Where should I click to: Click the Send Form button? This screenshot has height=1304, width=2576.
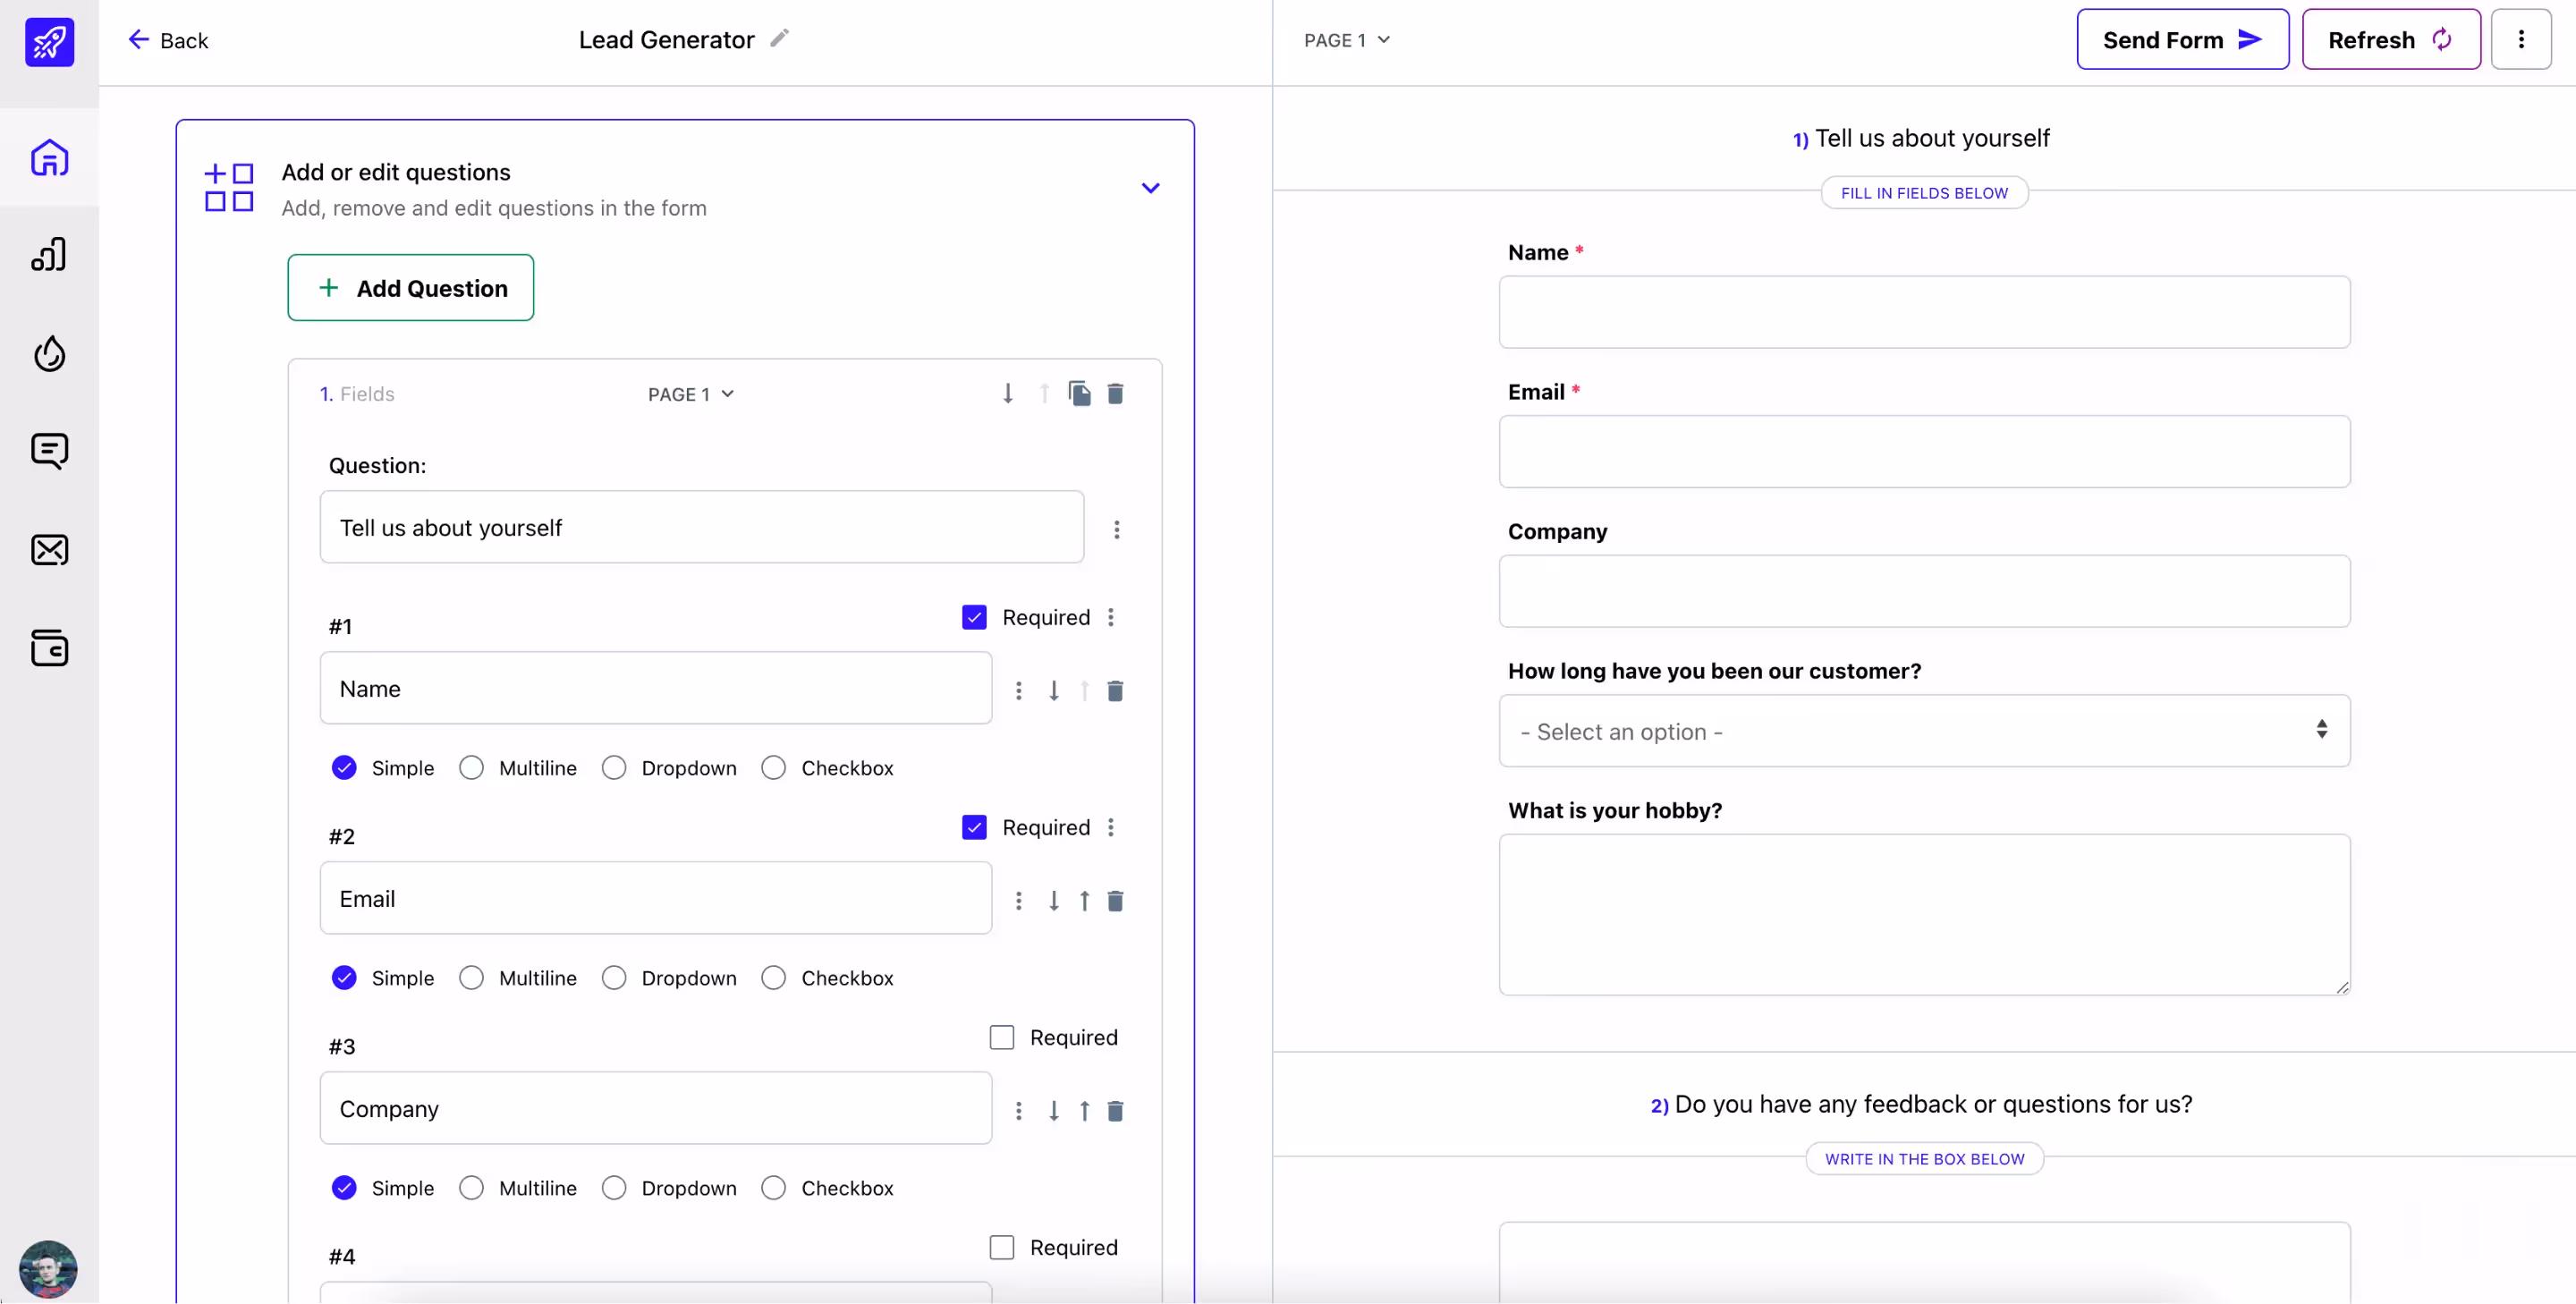(x=2182, y=39)
